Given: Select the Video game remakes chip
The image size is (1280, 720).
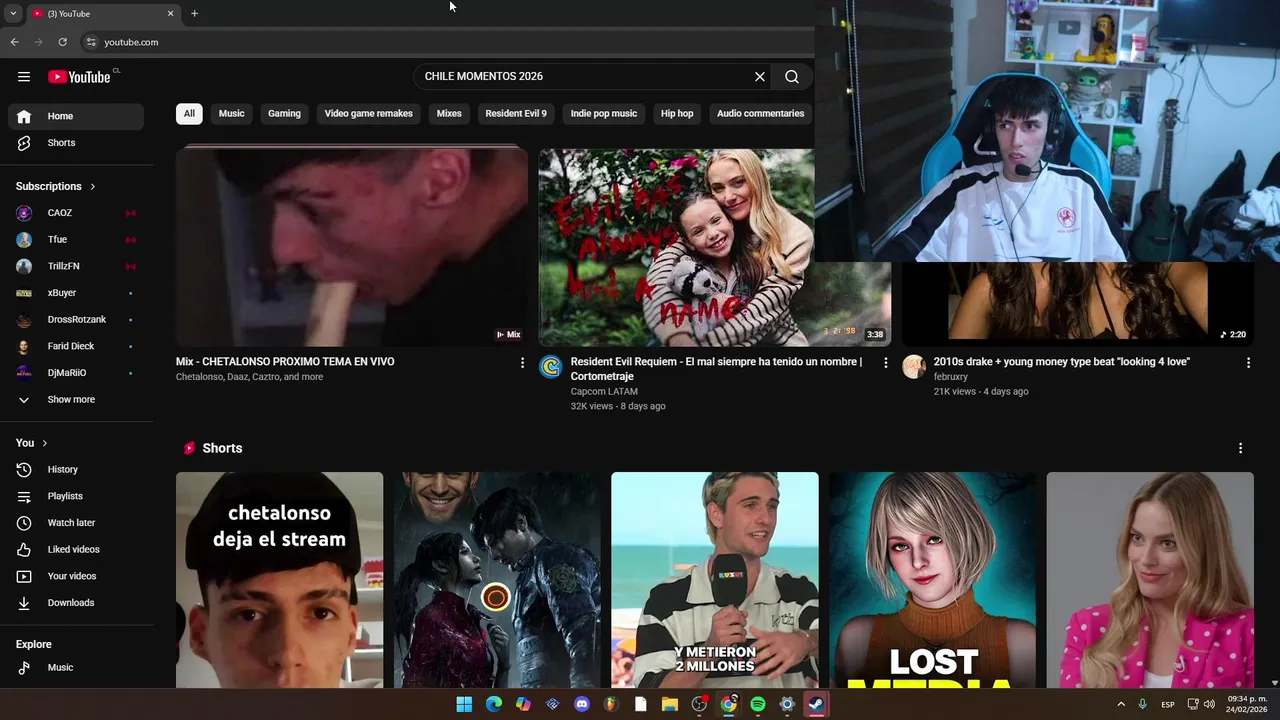Looking at the screenshot, I should 368,114.
